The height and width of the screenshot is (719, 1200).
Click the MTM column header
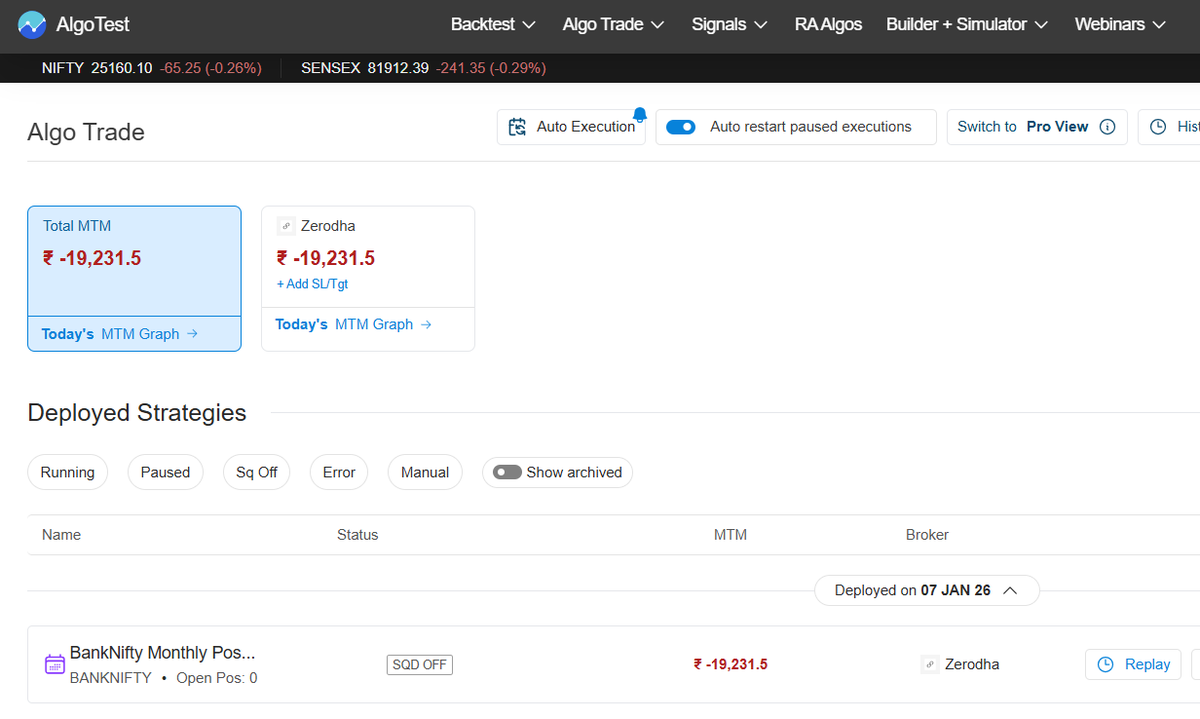coord(730,535)
